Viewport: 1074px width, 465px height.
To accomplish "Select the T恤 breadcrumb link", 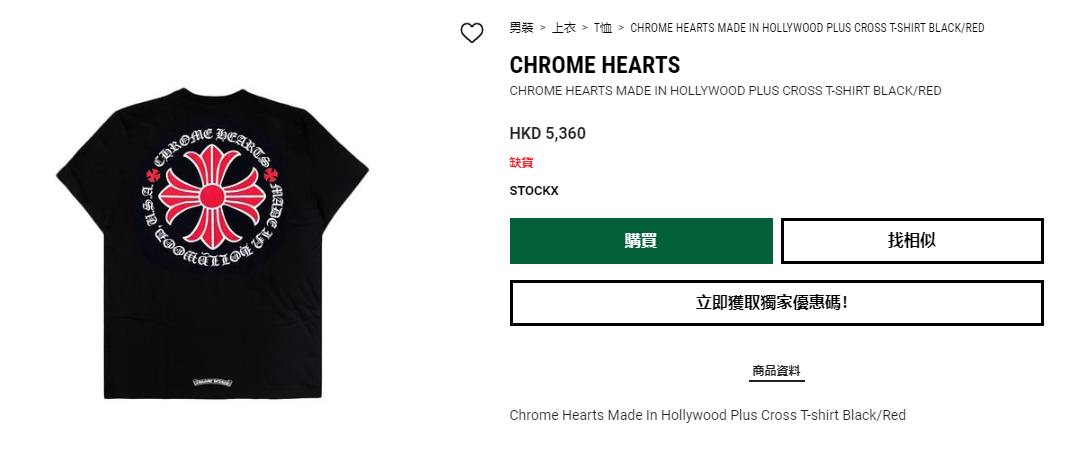I will click(x=603, y=28).
